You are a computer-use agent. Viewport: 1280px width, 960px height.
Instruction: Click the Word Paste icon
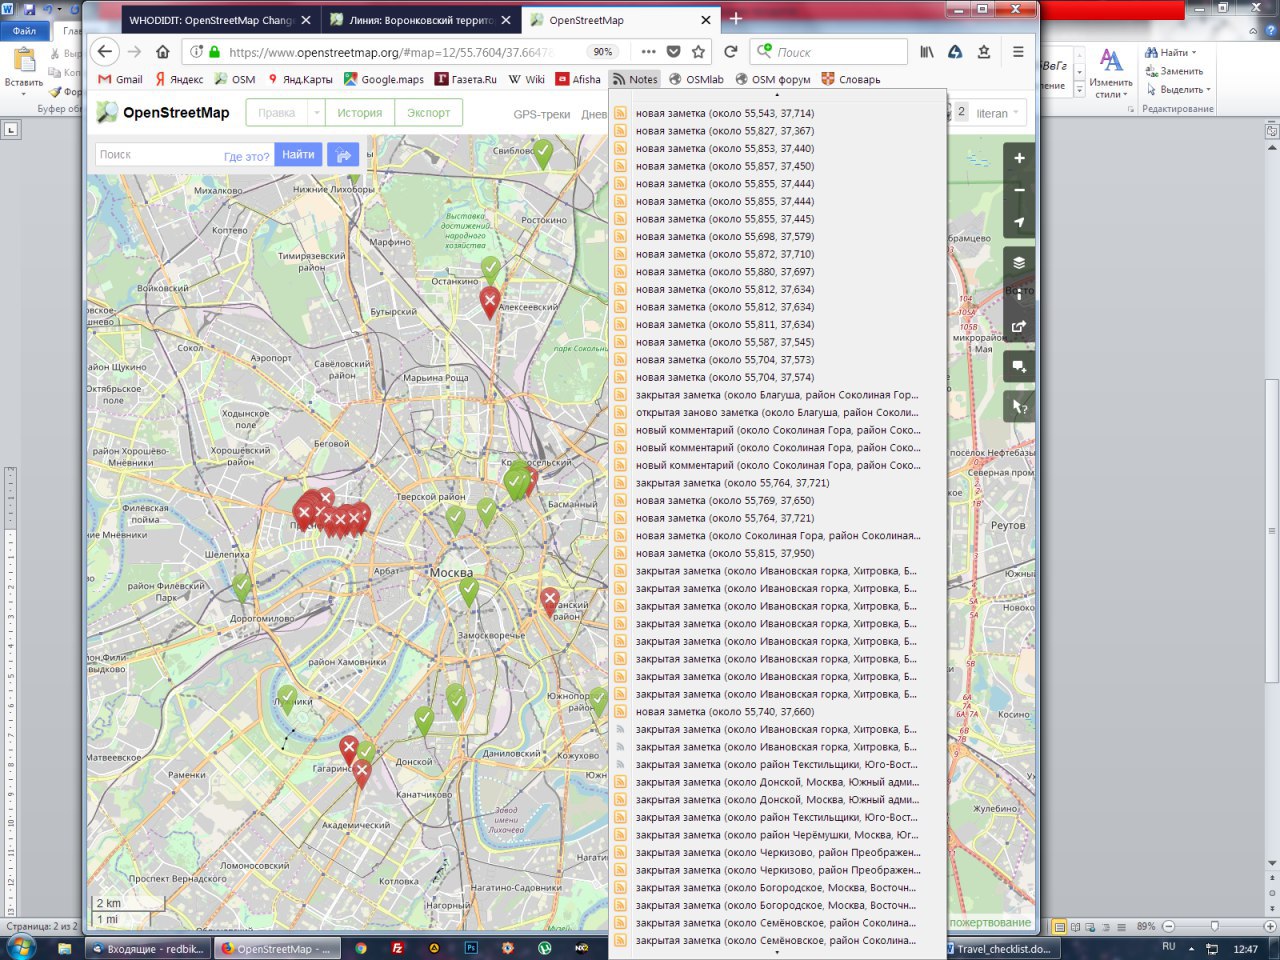[24, 61]
